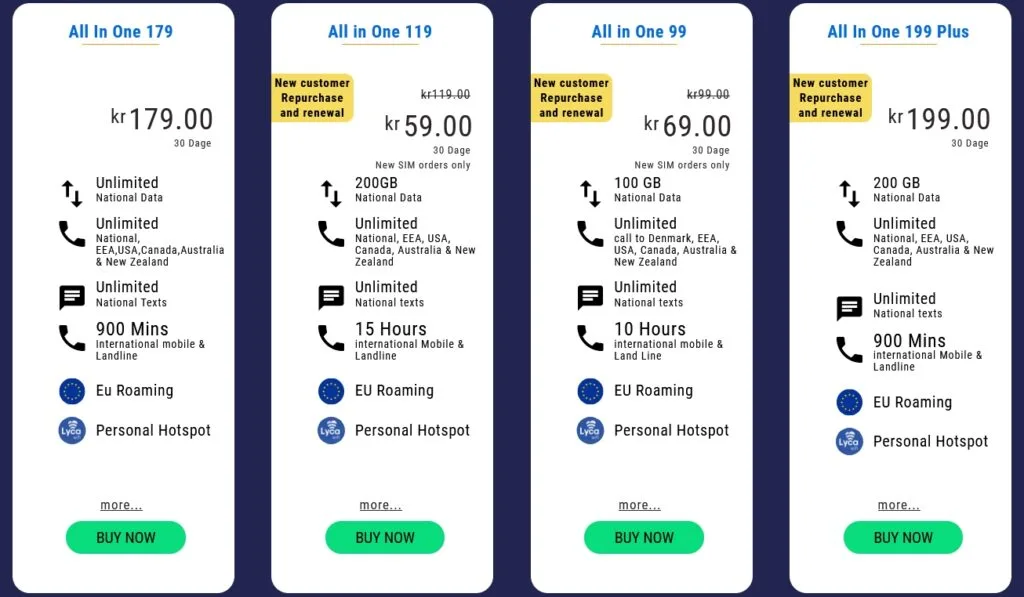Click texts message icon in All in One 99
Screen dimensions: 1024x597
tap(591, 297)
